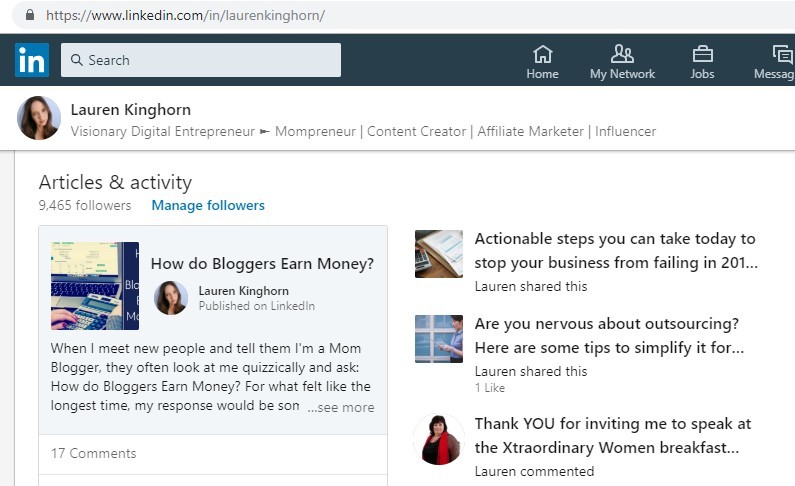Open Actionable steps you can take today post
The height and width of the screenshot is (486, 795).
pyautogui.click(x=616, y=250)
